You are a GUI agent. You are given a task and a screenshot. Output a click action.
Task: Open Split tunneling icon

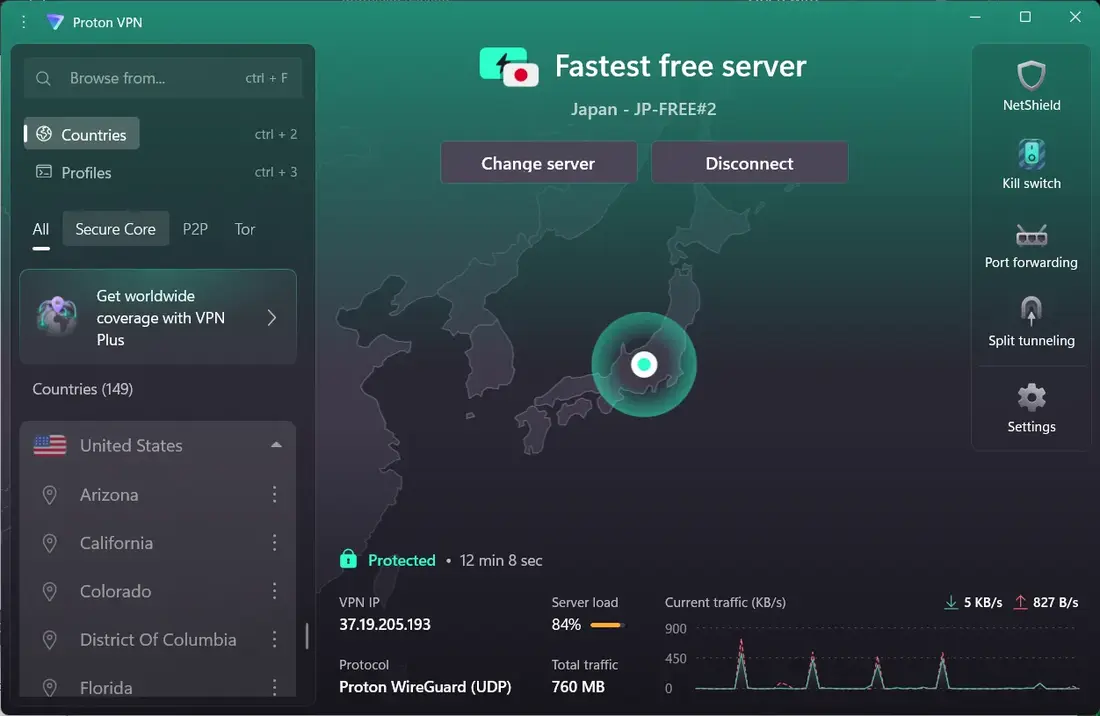1031,311
